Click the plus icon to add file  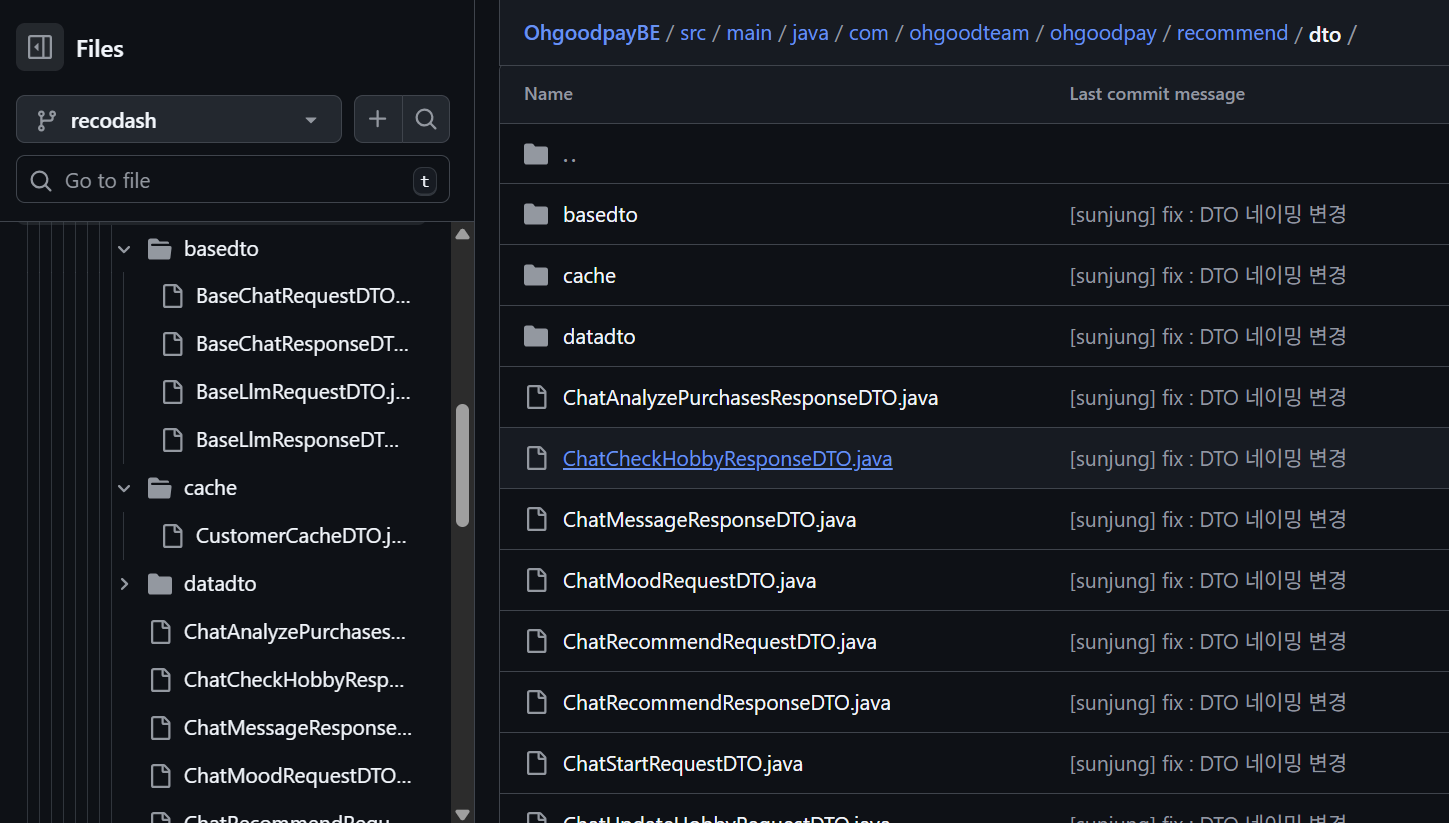(377, 120)
